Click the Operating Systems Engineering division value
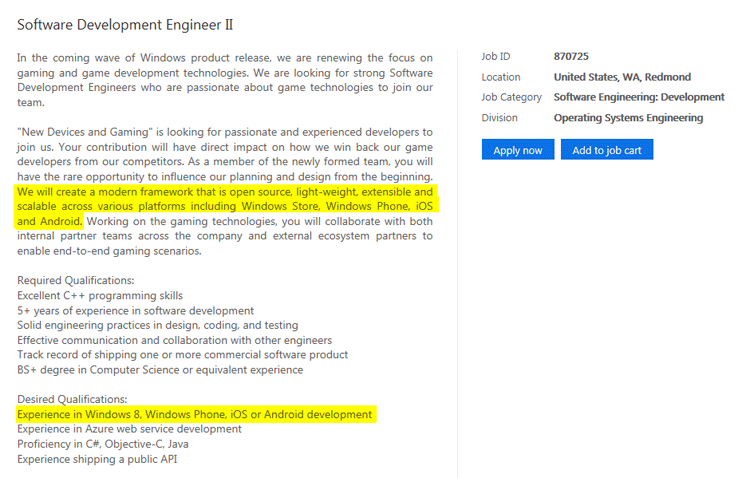The width and height of the screenshot is (750, 478). pyautogui.click(x=627, y=118)
